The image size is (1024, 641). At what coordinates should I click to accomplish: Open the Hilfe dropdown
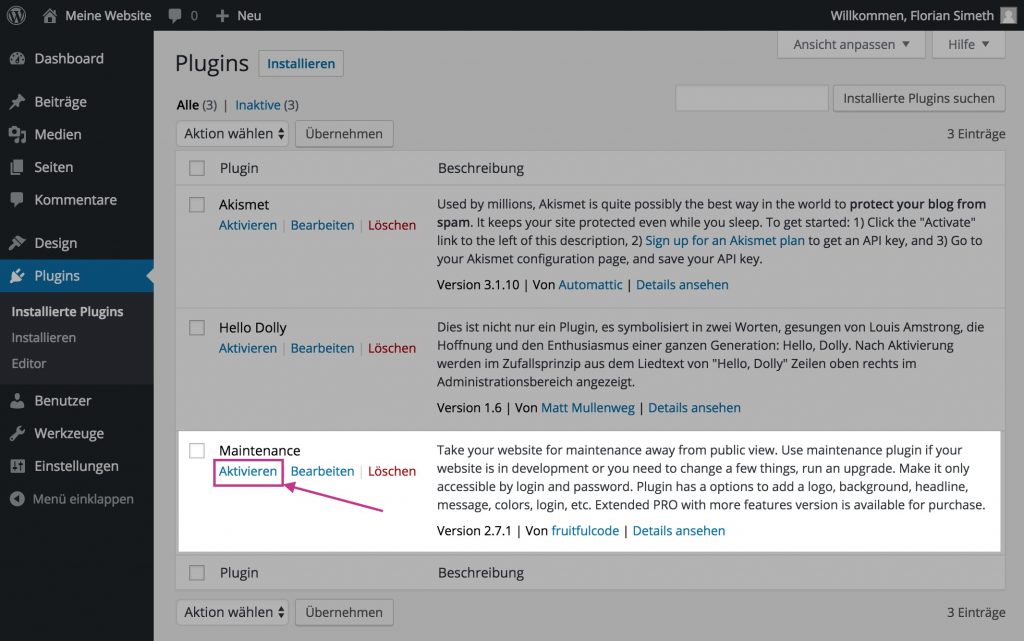(x=967, y=44)
